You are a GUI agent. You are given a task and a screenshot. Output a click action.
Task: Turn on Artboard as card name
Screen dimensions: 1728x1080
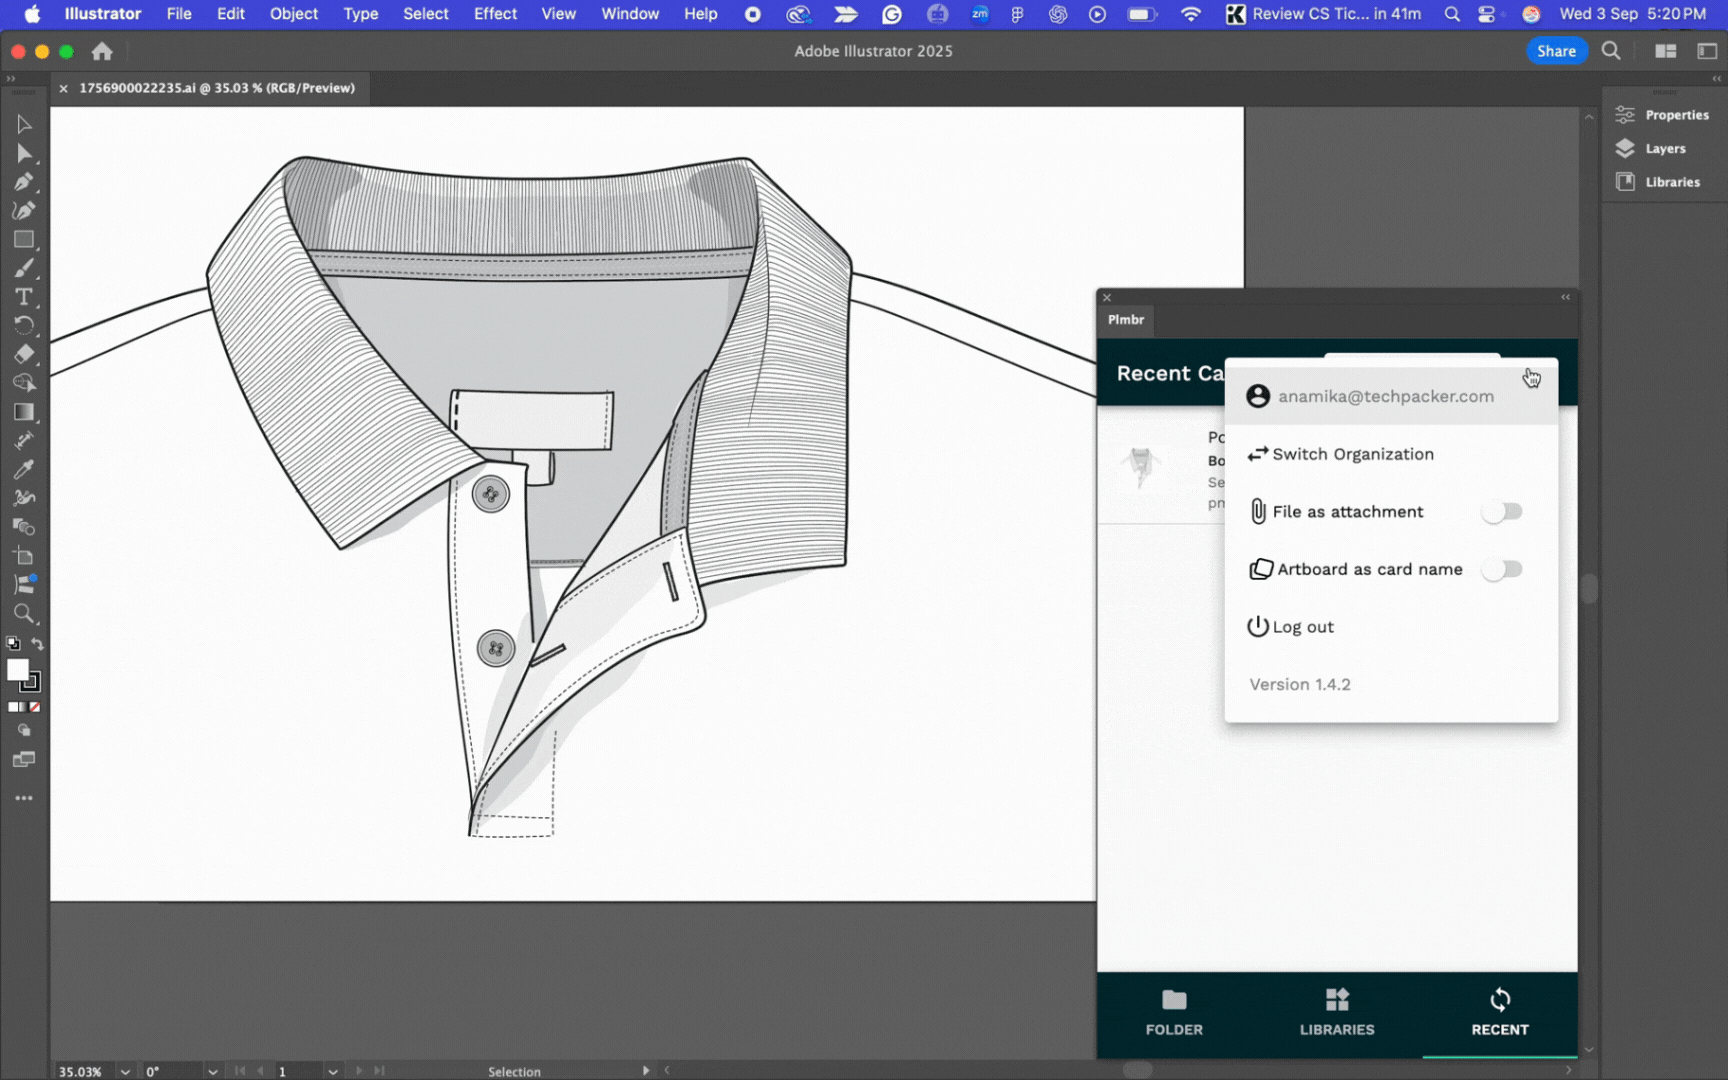[1503, 568]
